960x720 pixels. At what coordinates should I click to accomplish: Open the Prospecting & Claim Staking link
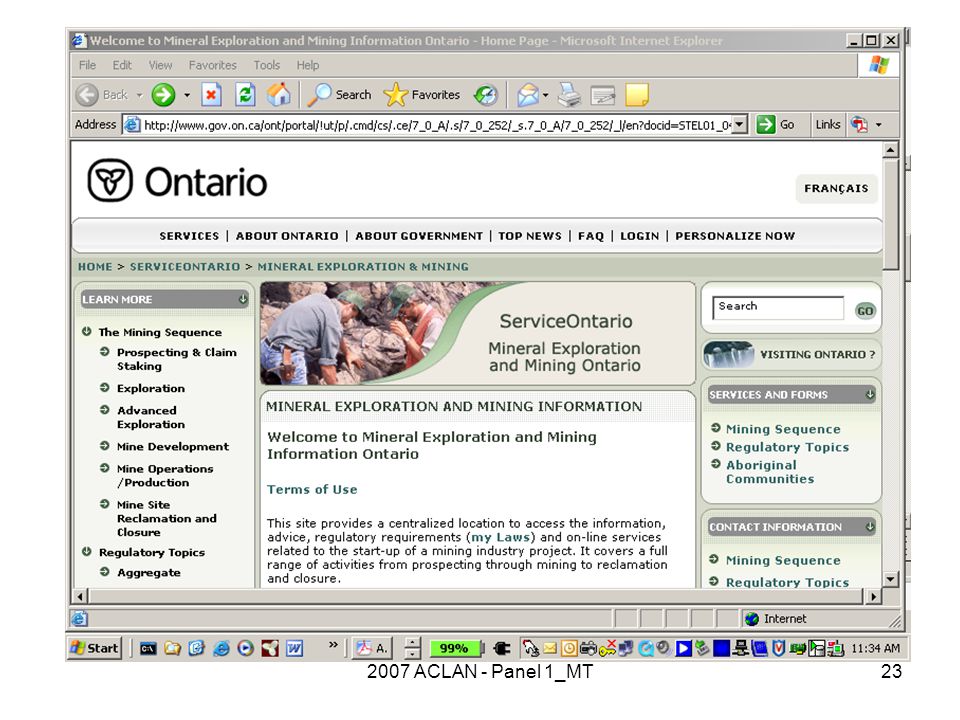click(x=177, y=359)
